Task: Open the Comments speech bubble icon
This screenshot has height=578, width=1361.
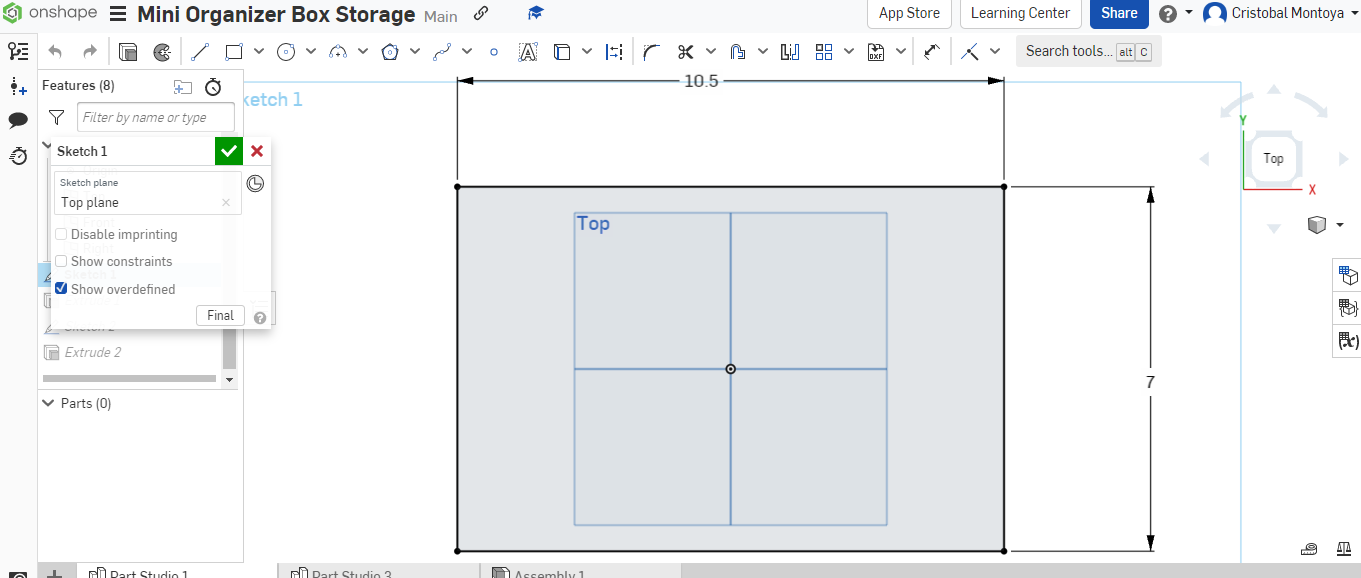Action: pyautogui.click(x=18, y=121)
